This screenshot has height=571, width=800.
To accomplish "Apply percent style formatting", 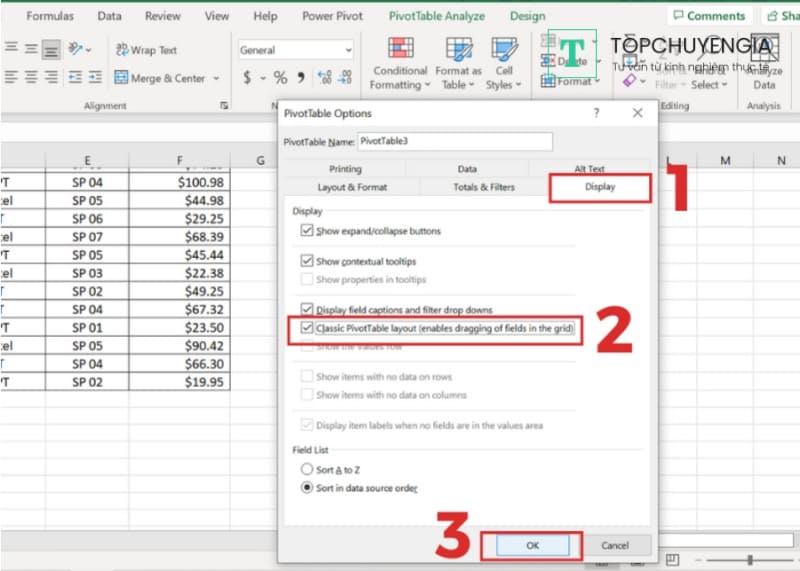I will 280,78.
